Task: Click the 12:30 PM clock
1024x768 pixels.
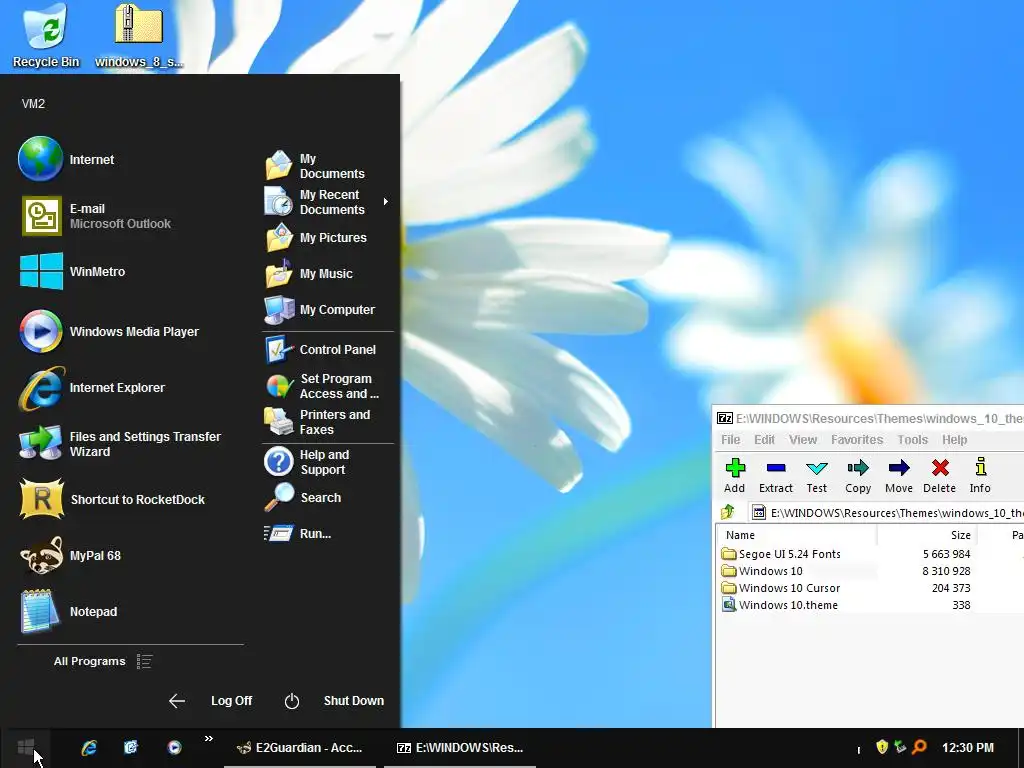Action: pyautogui.click(x=968, y=748)
